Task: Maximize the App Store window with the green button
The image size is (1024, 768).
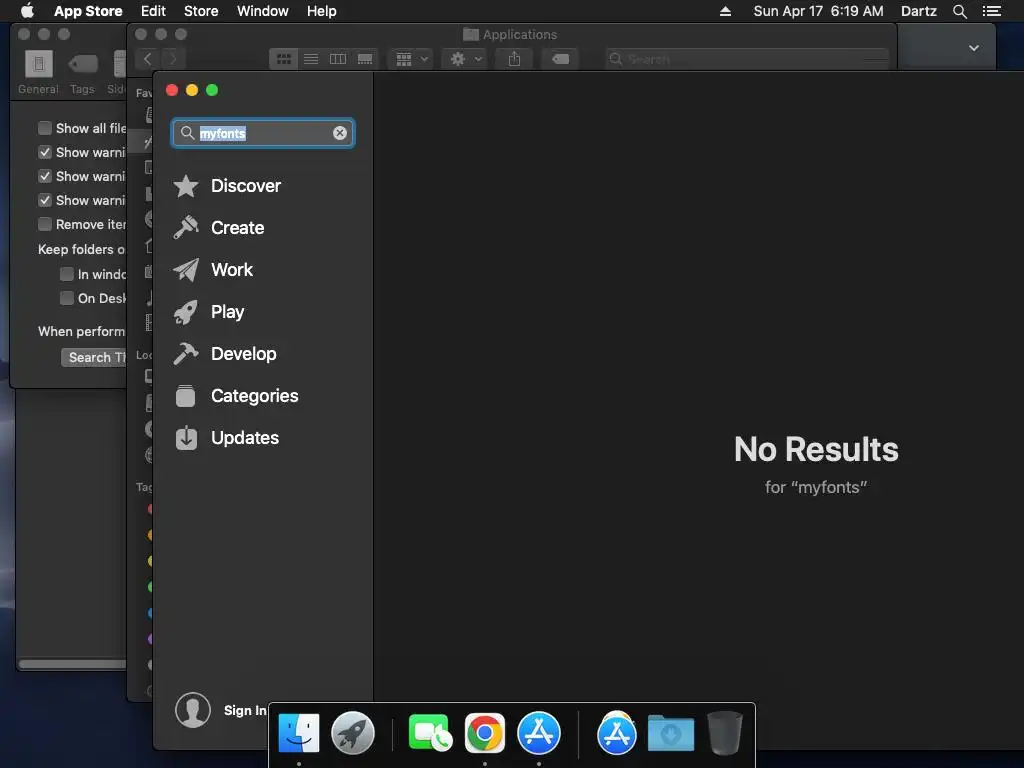Action: point(212,90)
